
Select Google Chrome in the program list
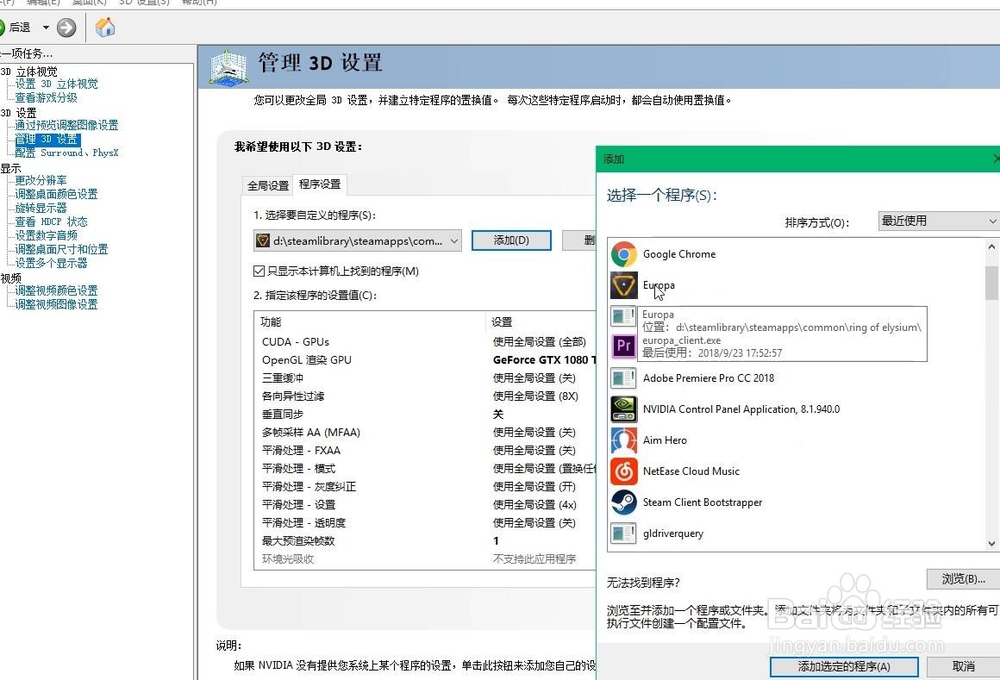680,254
